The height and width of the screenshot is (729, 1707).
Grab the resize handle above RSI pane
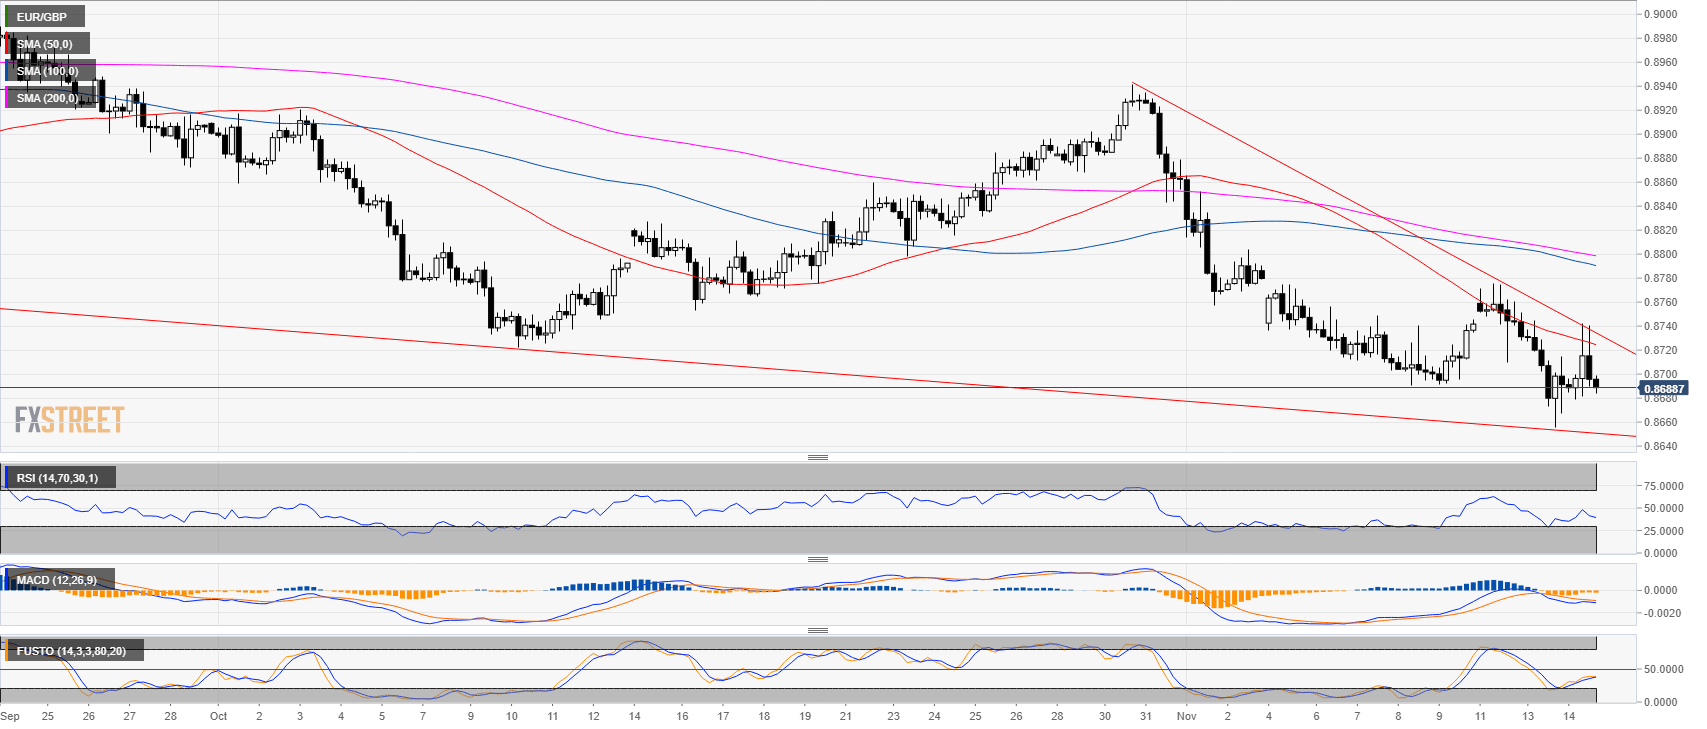click(x=817, y=457)
